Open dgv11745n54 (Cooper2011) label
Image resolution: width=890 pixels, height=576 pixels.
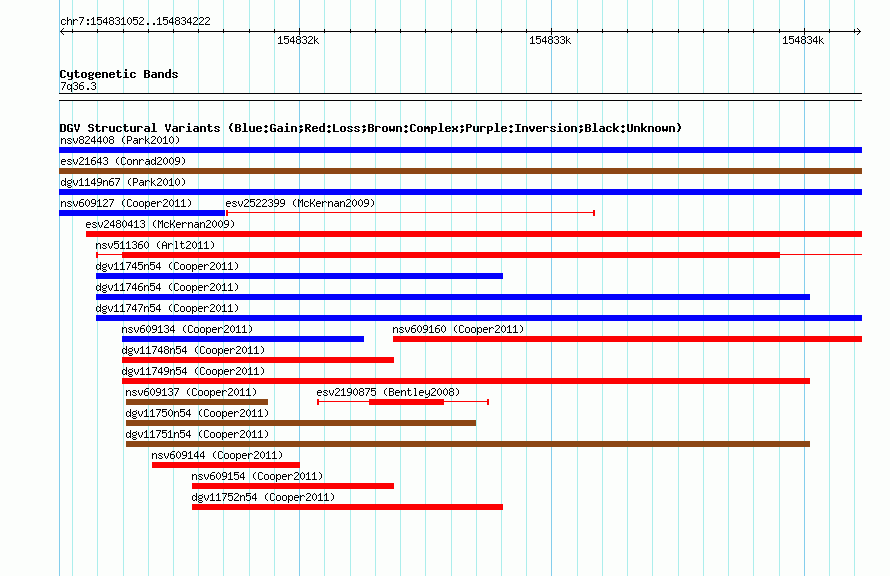point(167,266)
